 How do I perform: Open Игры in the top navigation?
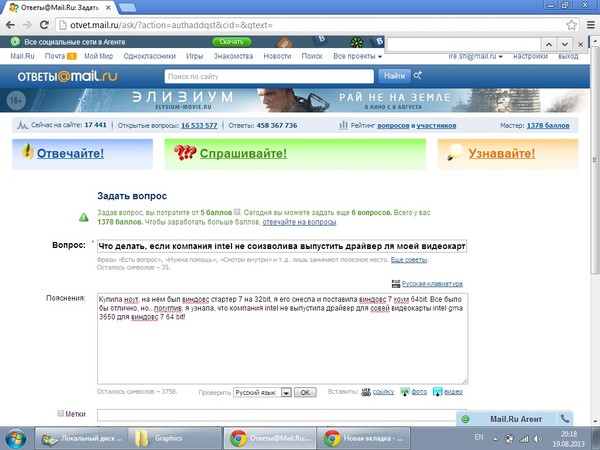click(194, 56)
